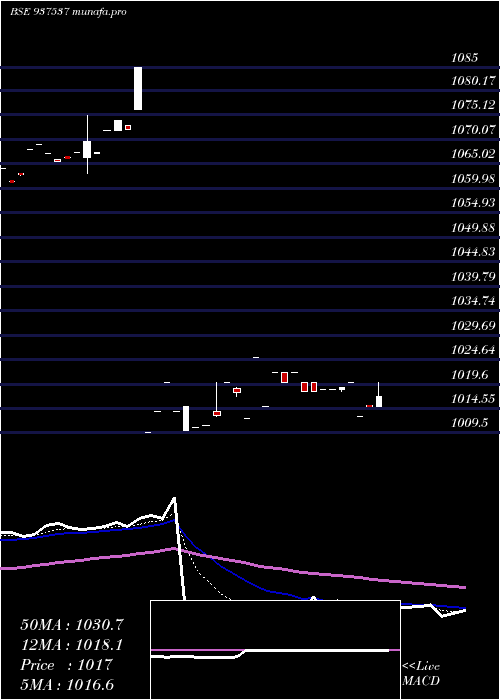Click the 1080.17 price axis label
Screen dimensions: 500x700
(474, 81)
